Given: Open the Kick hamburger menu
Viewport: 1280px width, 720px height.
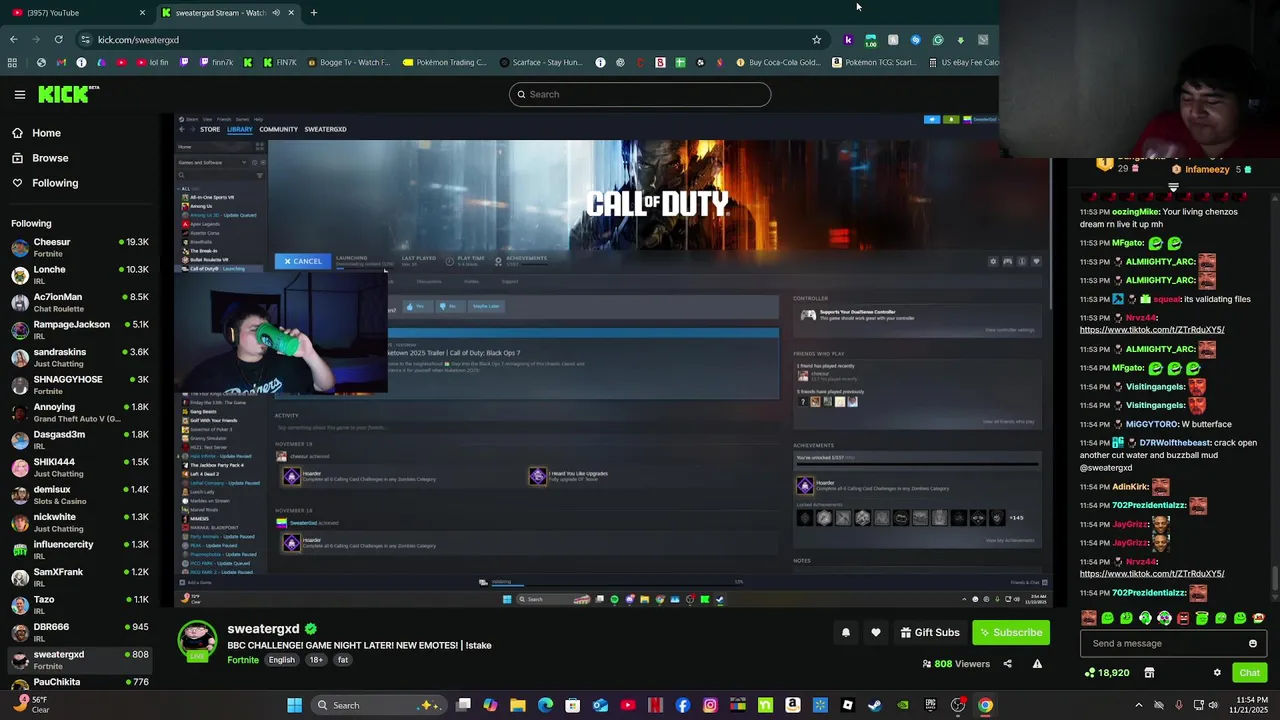Looking at the screenshot, I should coord(19,94).
